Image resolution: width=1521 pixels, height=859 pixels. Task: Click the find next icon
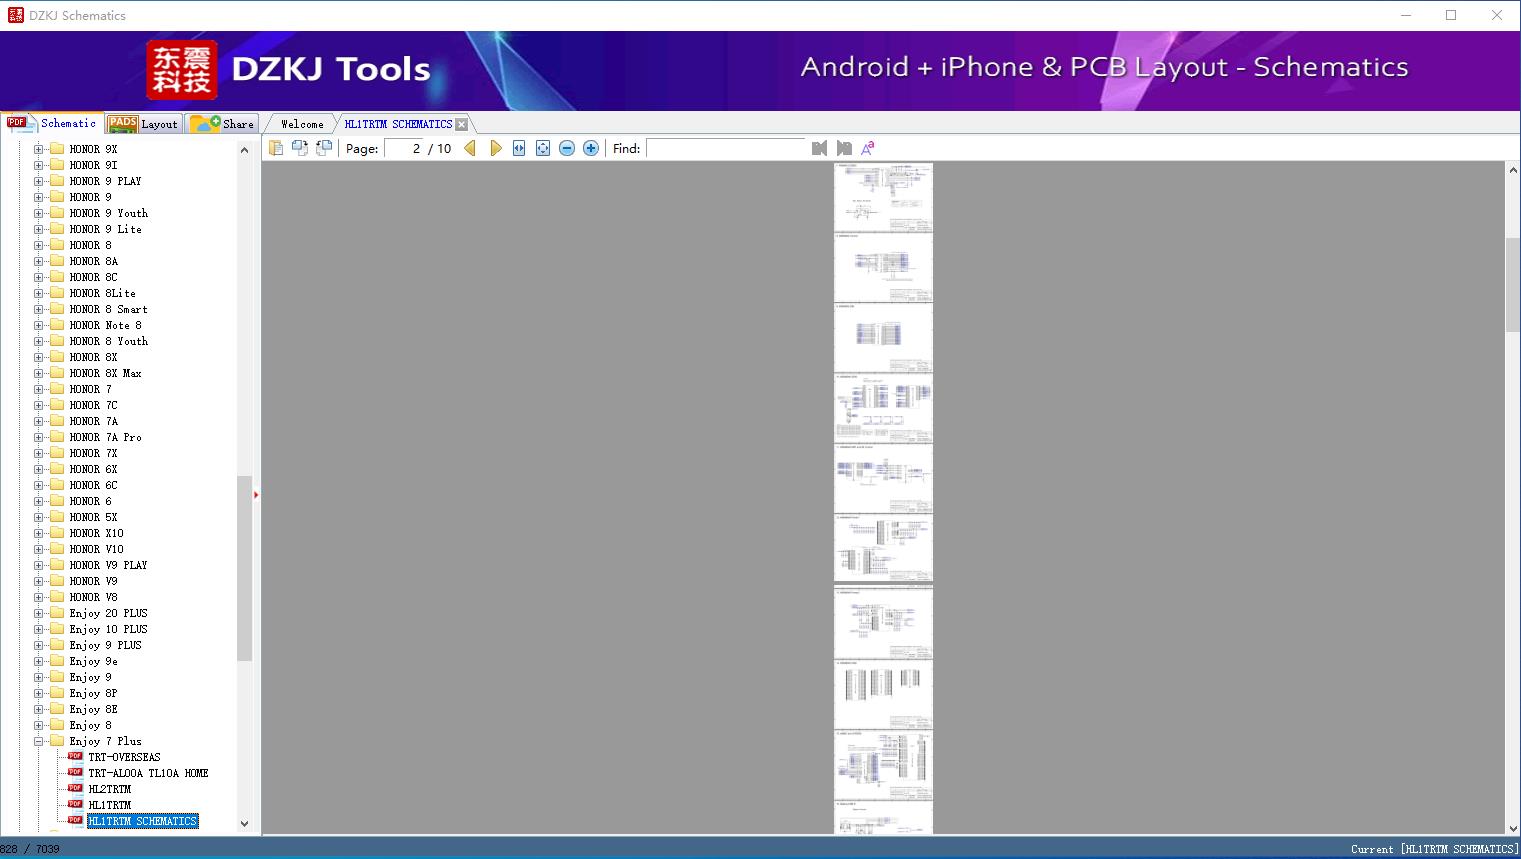pyautogui.click(x=844, y=148)
